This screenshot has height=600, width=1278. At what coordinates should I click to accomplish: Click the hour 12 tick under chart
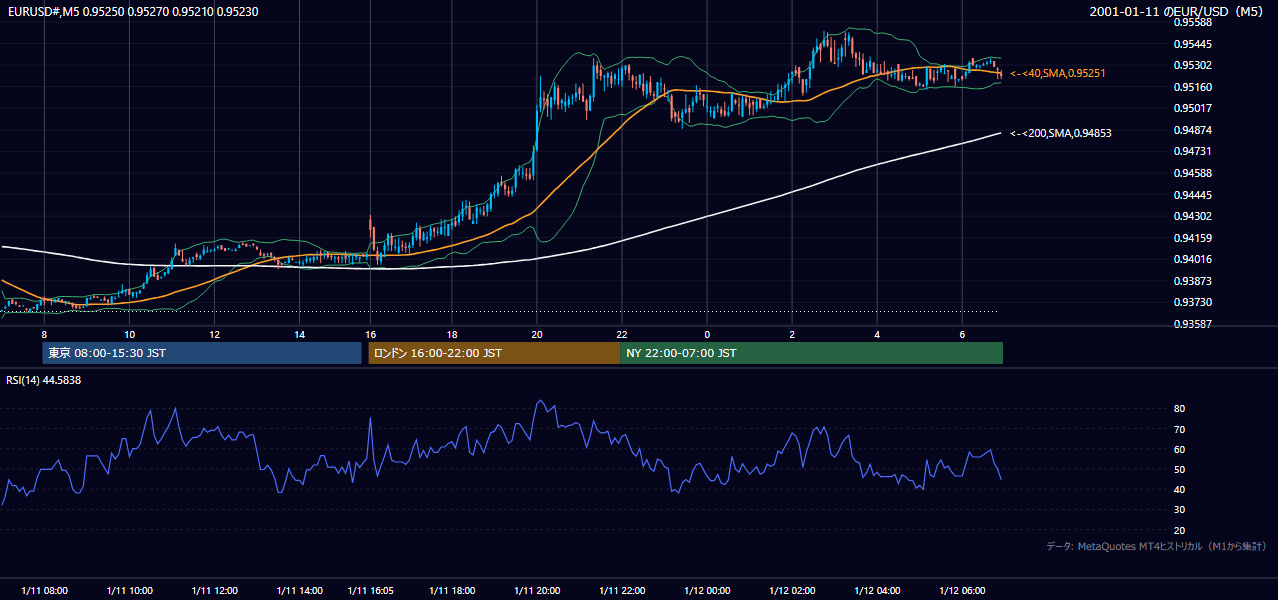(x=215, y=334)
